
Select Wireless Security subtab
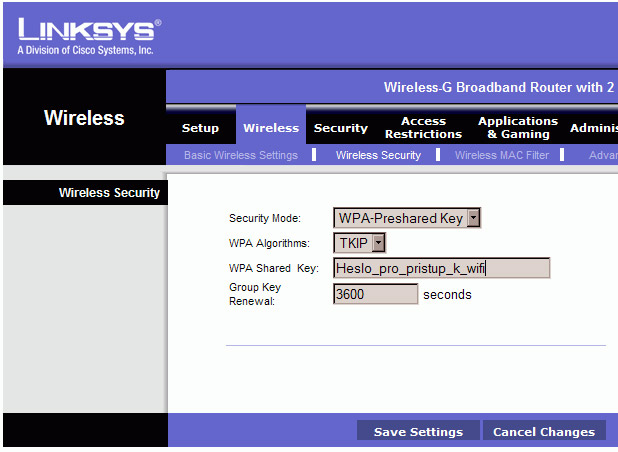(378, 155)
